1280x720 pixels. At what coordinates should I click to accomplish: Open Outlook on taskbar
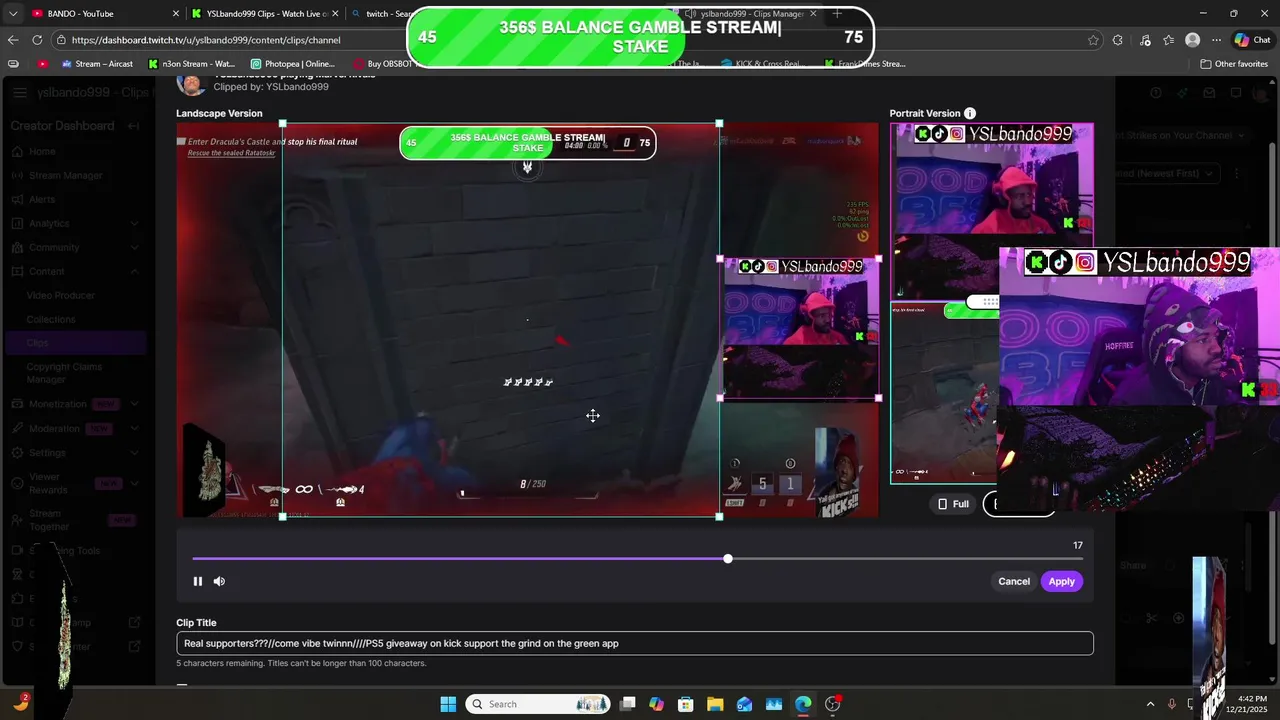pos(744,704)
